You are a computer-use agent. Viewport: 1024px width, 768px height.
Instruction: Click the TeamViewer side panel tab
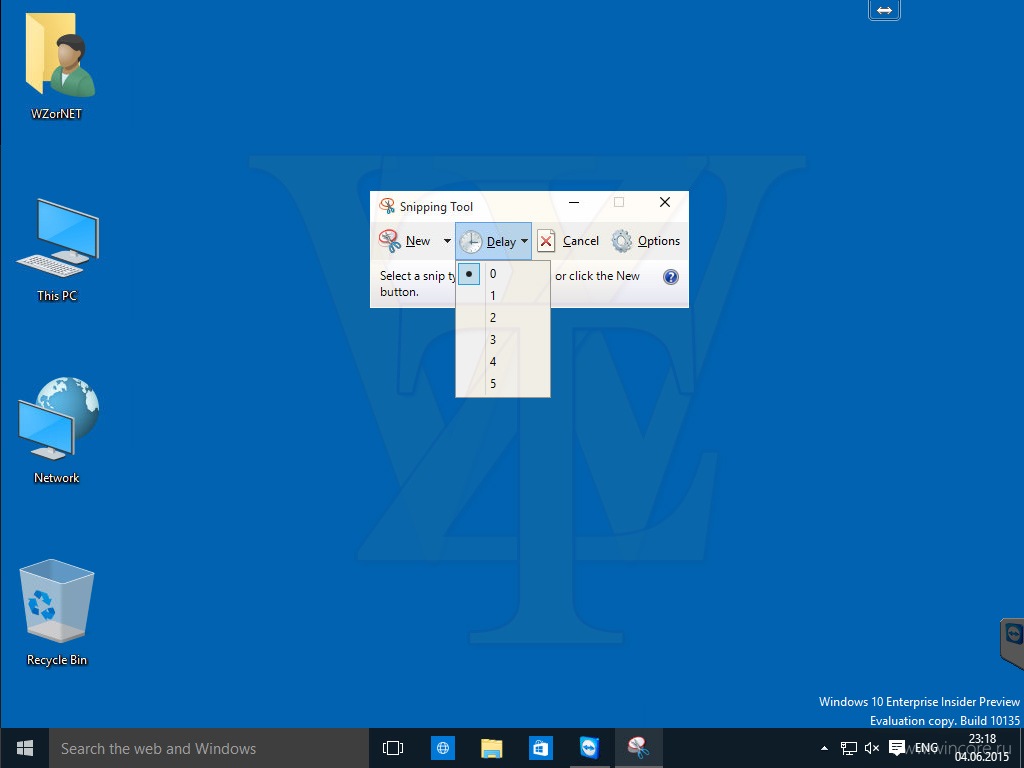1012,643
